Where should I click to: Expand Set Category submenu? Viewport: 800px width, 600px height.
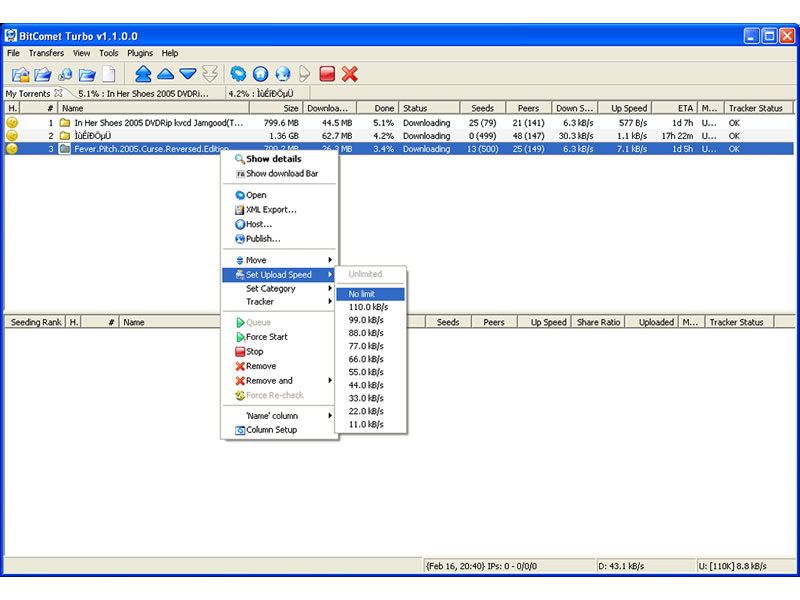pyautogui.click(x=279, y=289)
